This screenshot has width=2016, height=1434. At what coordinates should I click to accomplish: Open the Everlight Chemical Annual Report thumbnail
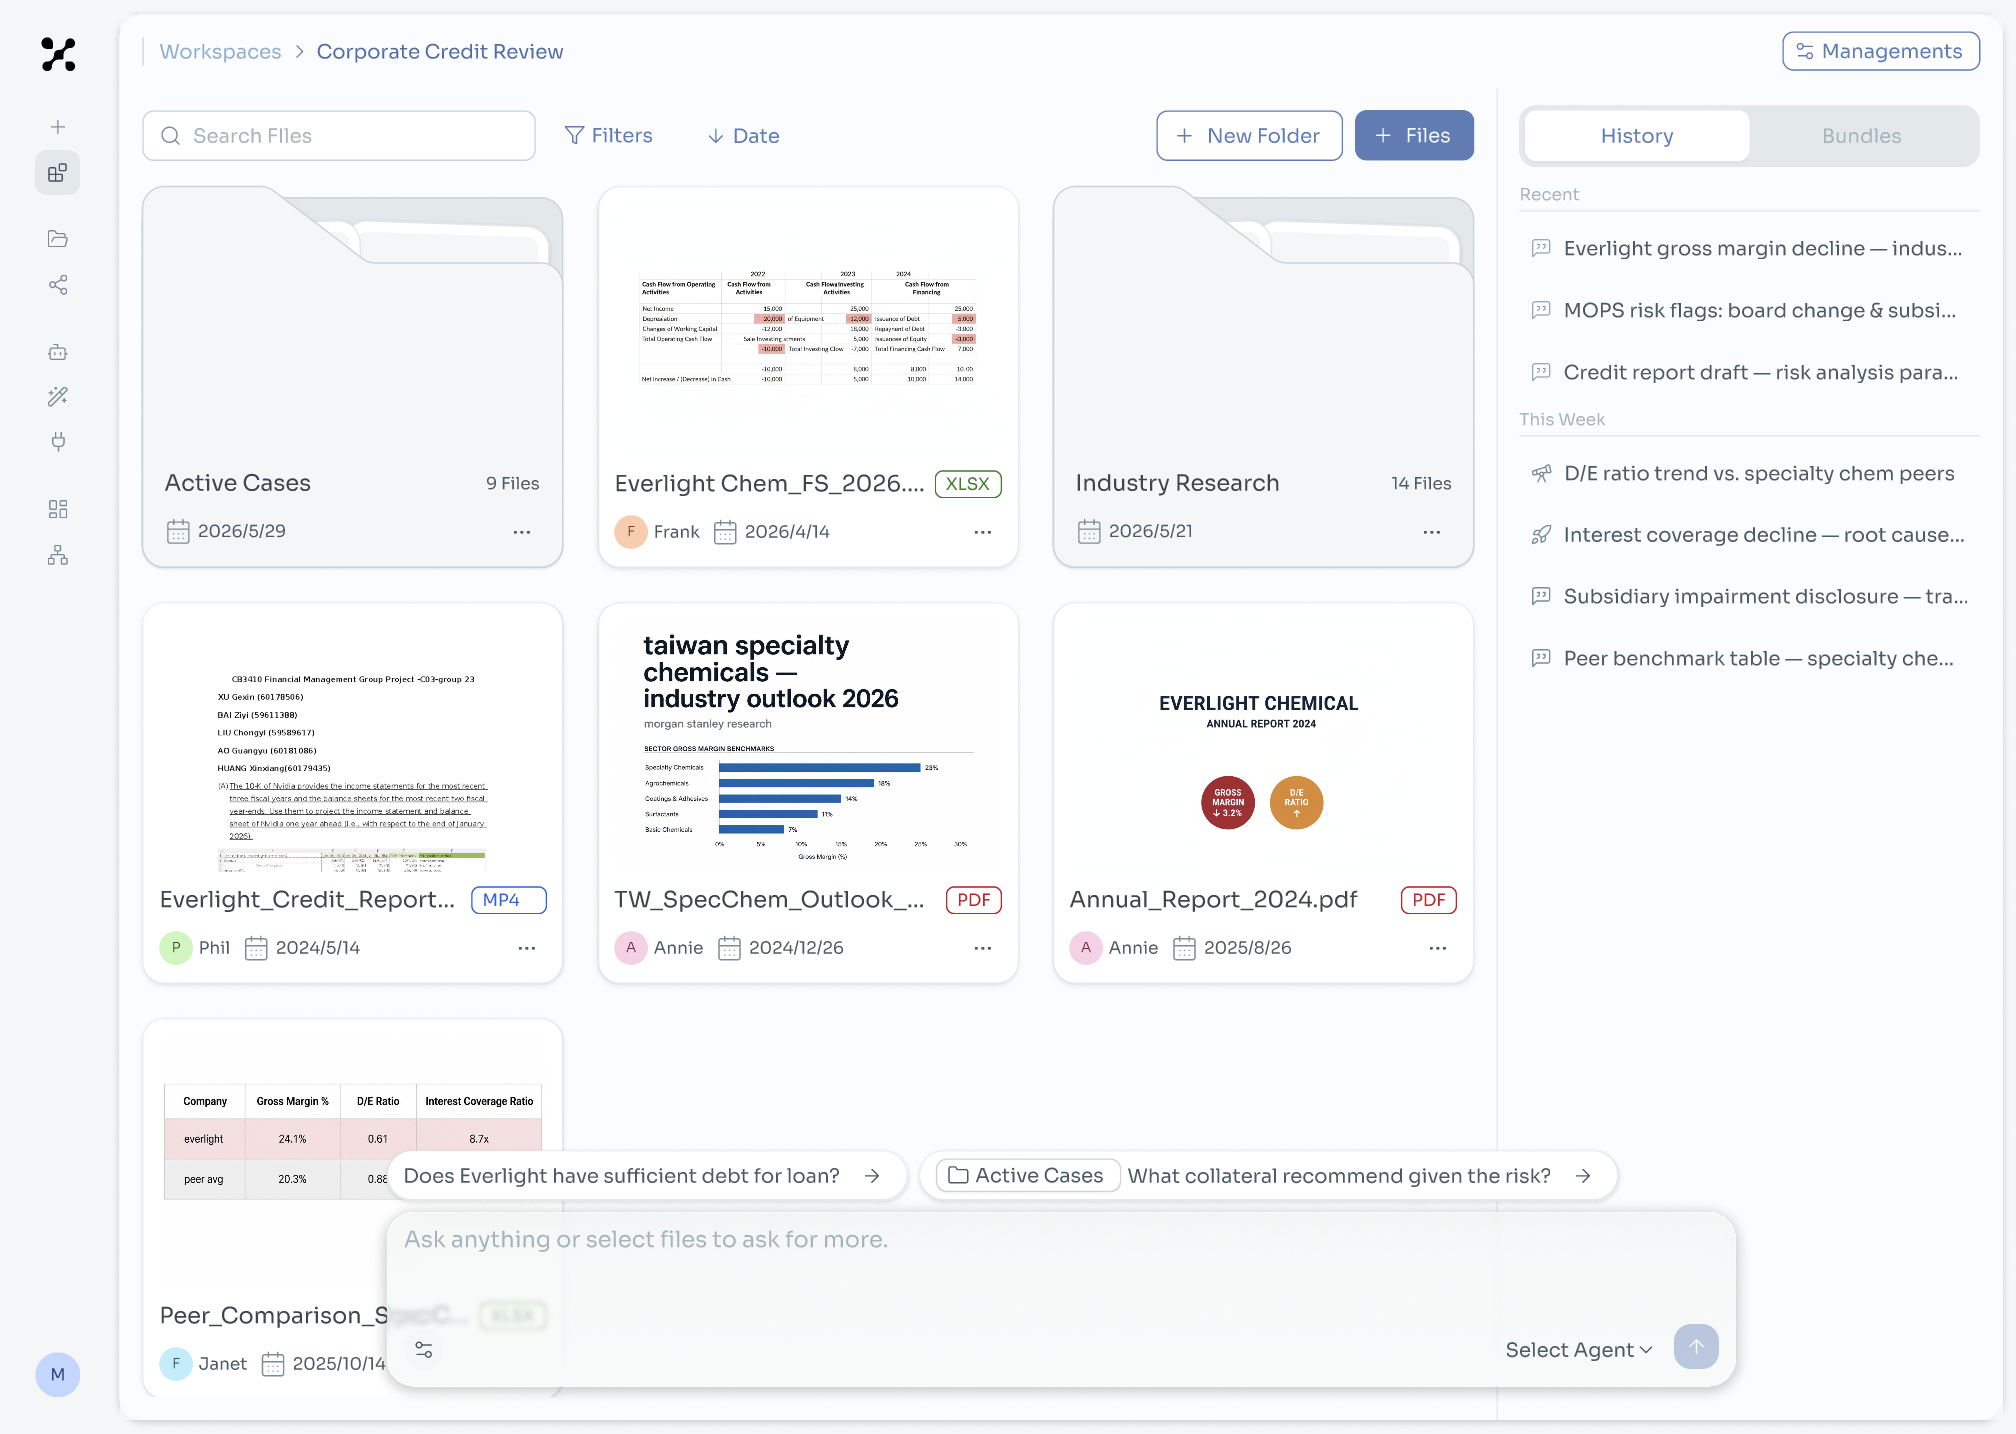[1263, 745]
